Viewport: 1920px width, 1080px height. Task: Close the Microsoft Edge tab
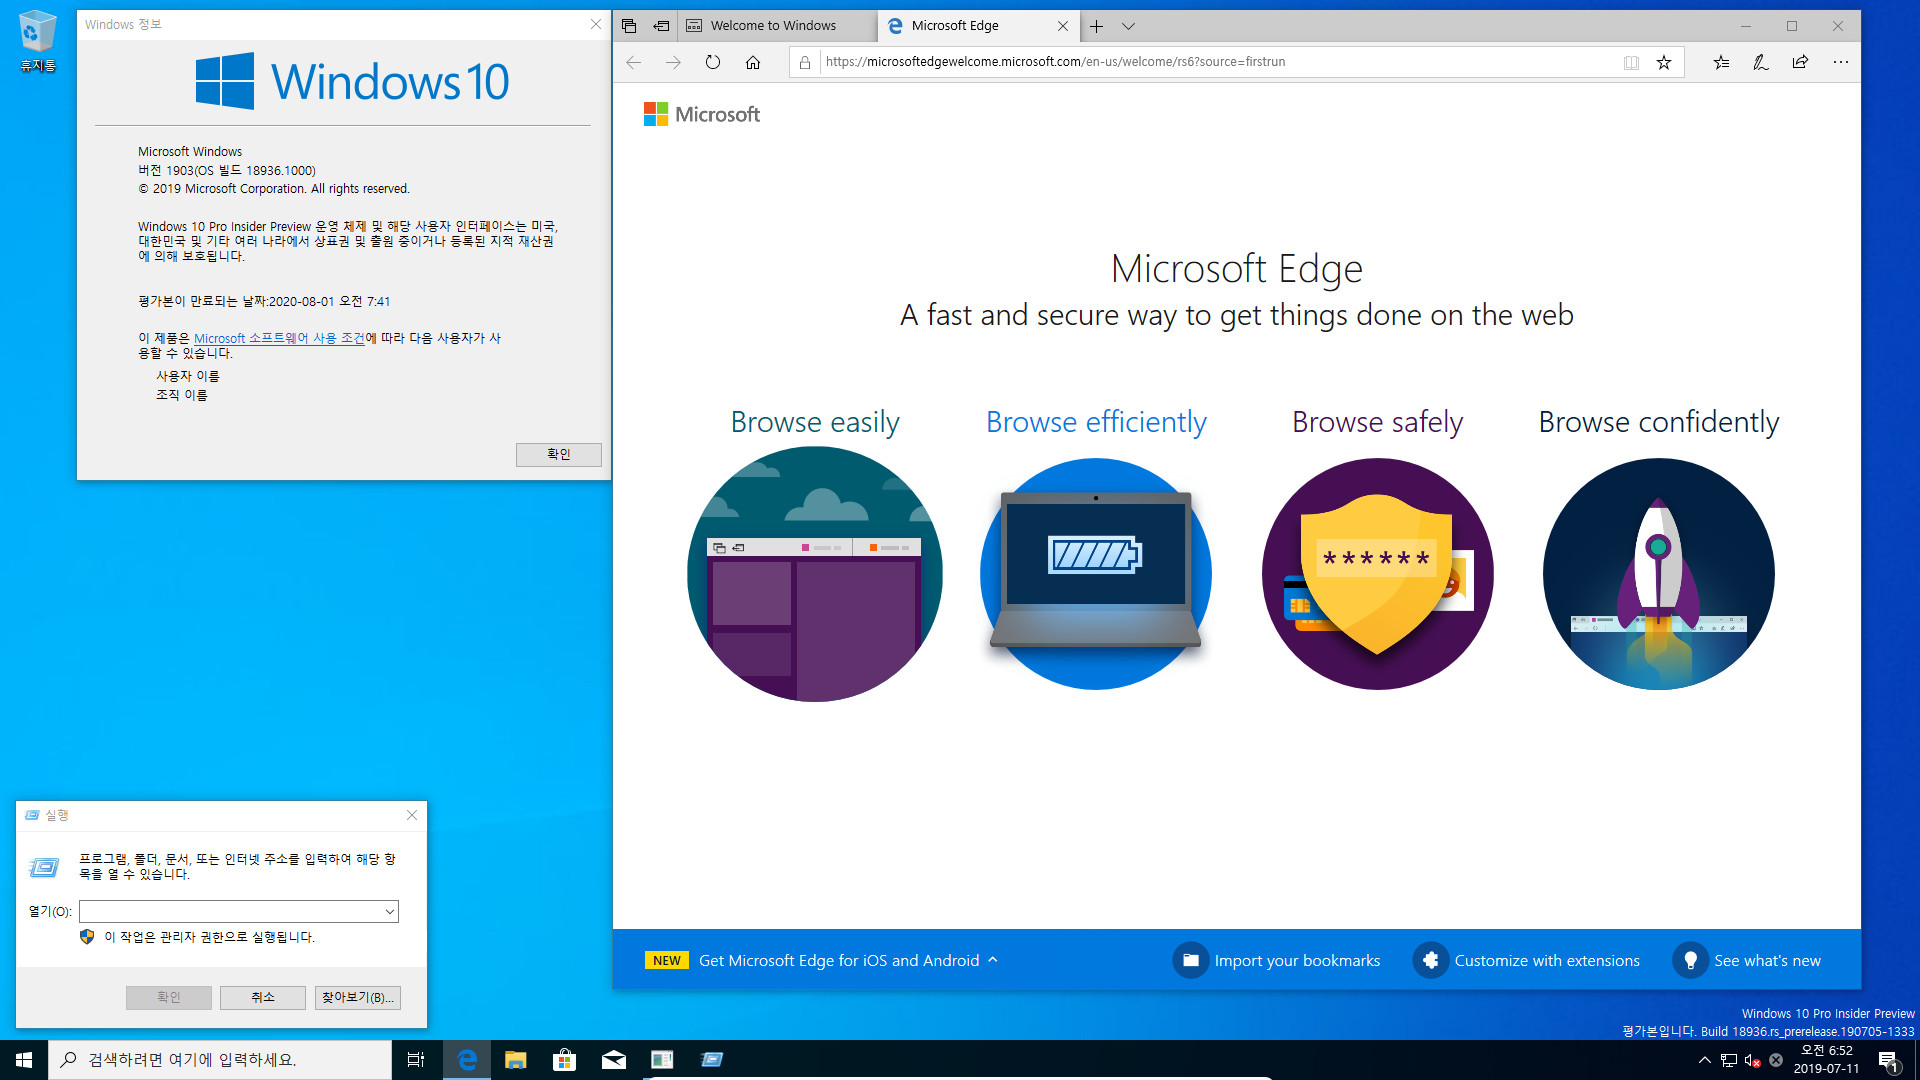(1063, 26)
